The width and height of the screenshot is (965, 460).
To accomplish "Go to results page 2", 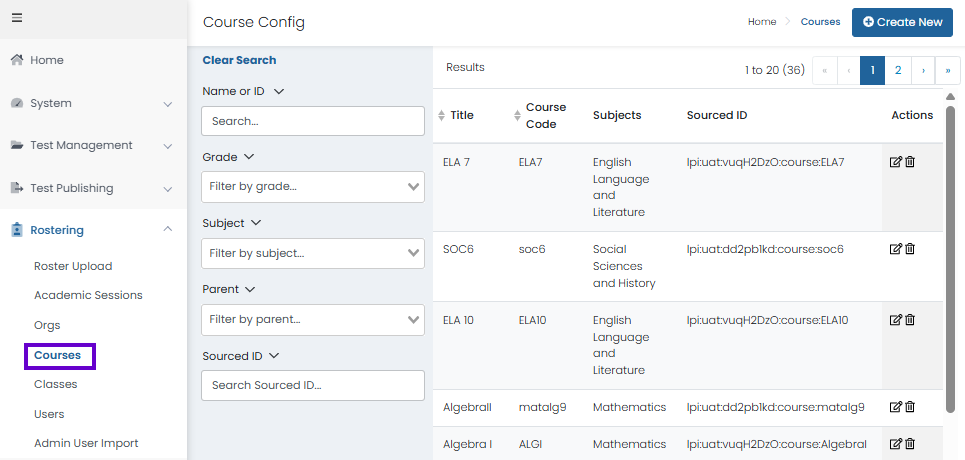I will click(x=898, y=71).
